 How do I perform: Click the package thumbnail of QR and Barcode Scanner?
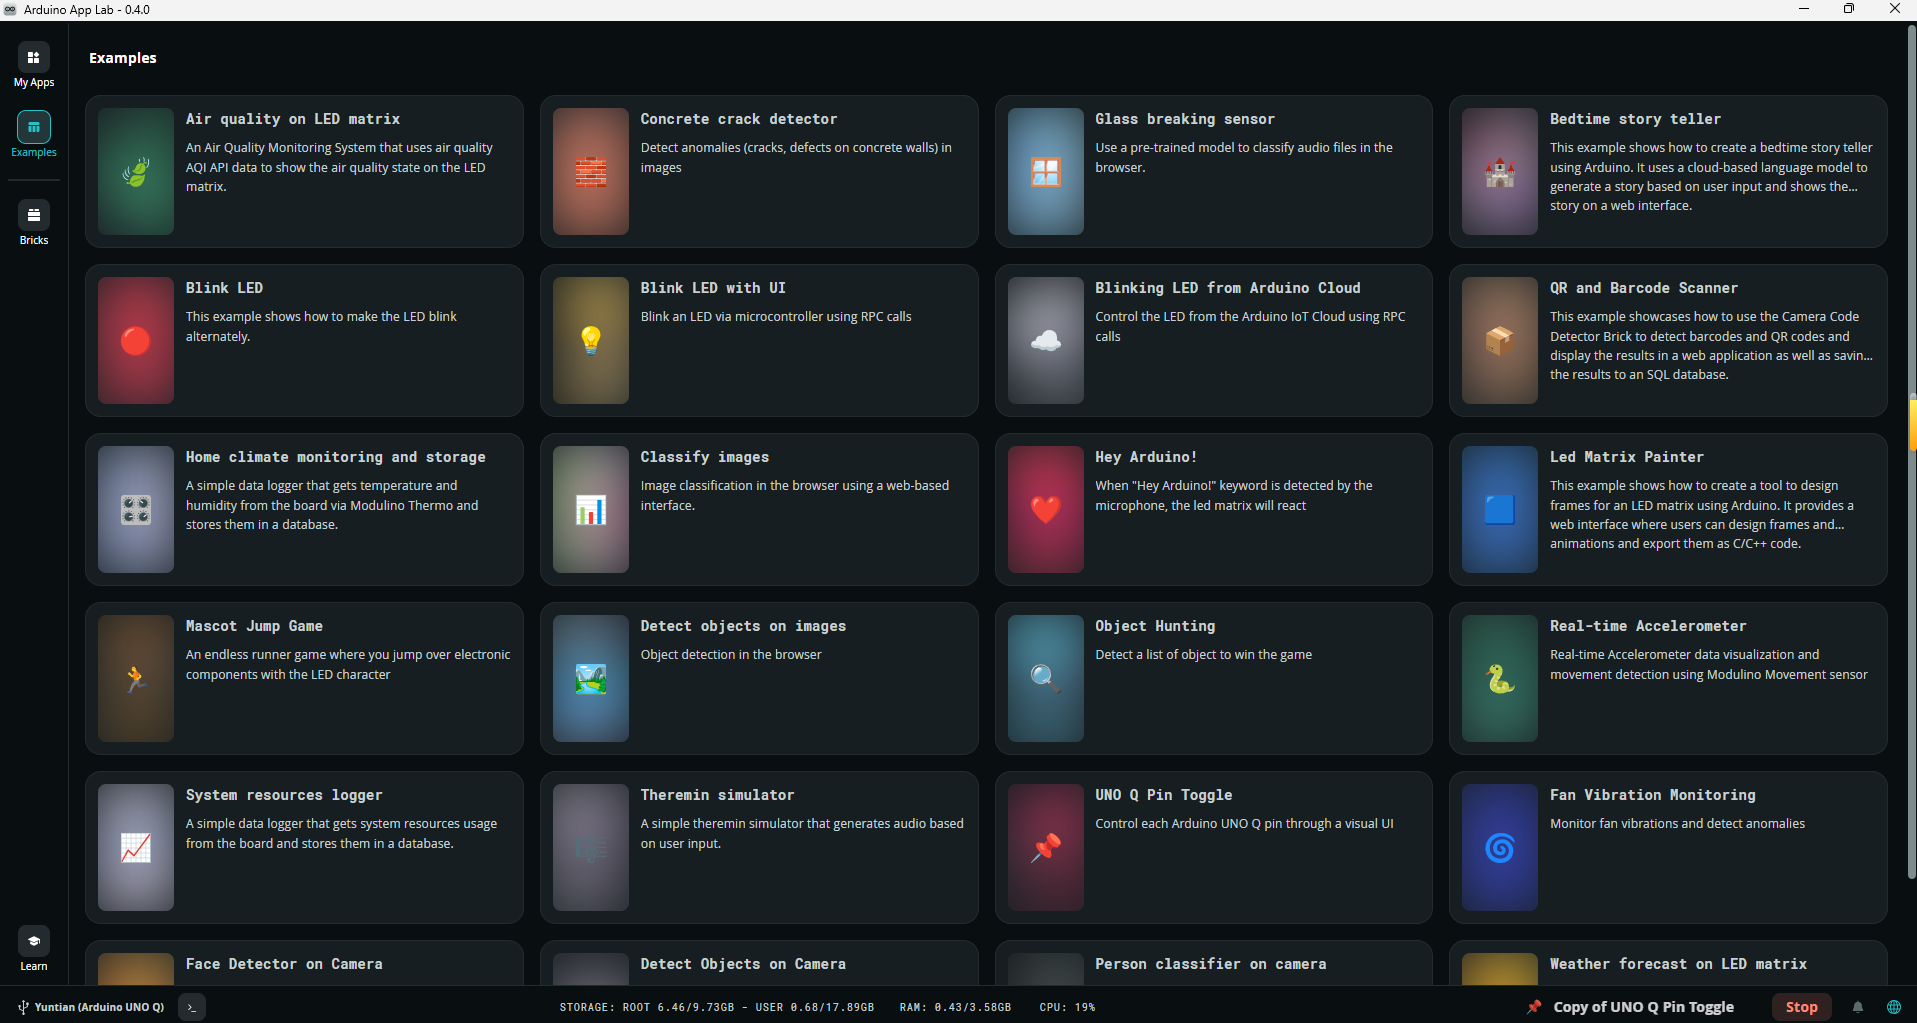(1500, 340)
